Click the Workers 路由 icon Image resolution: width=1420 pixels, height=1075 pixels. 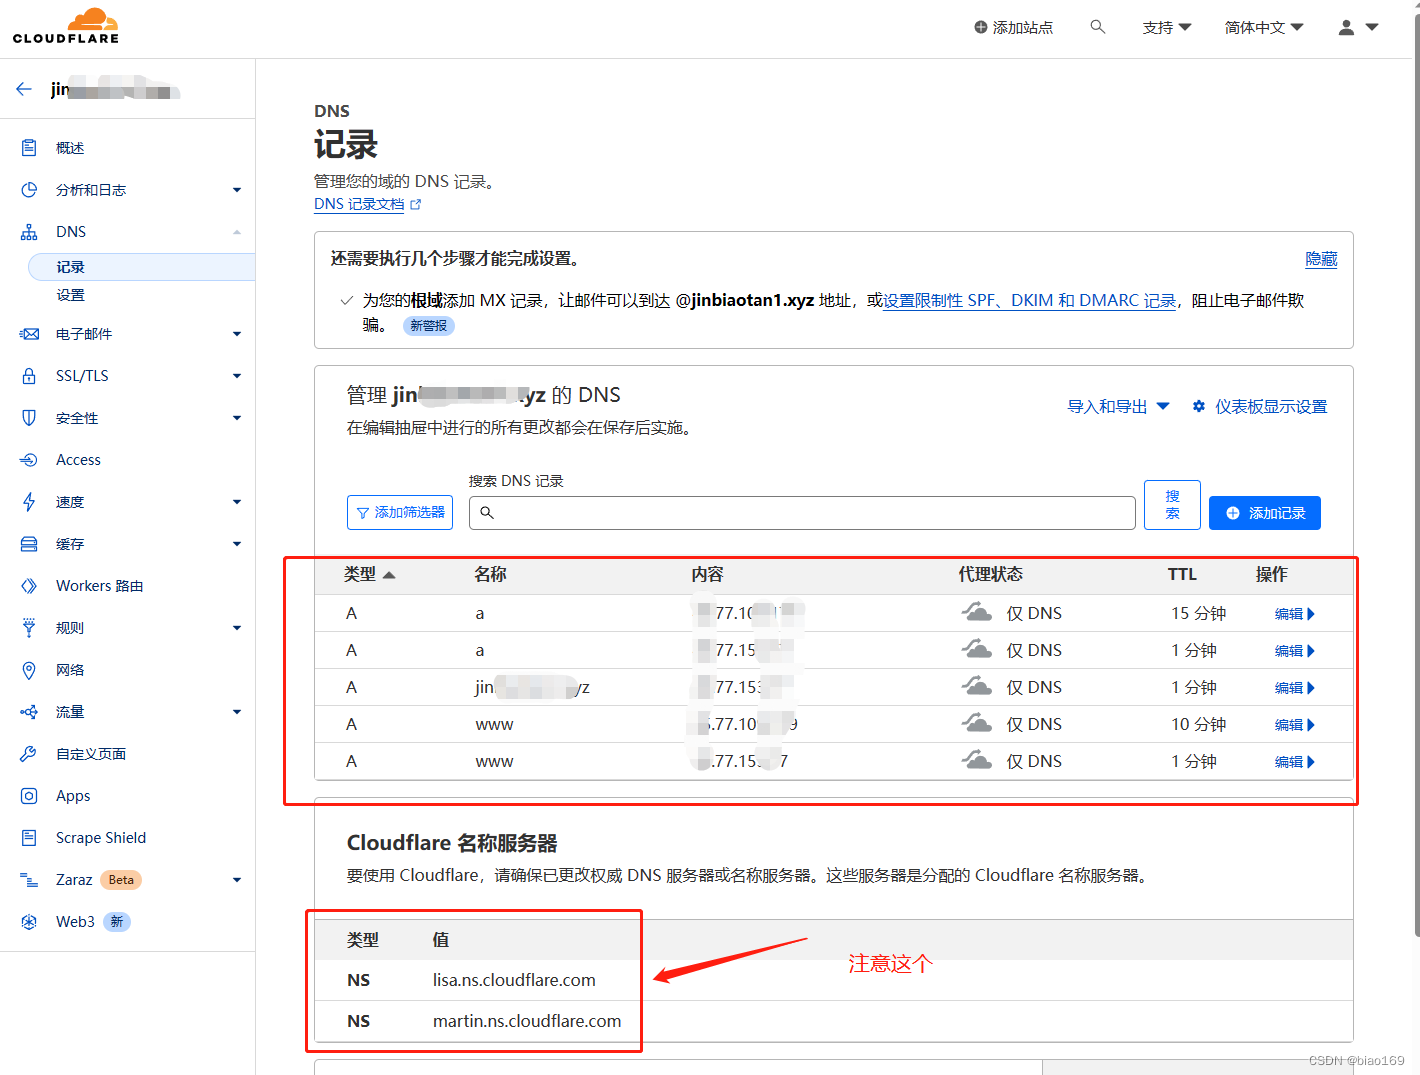[29, 586]
